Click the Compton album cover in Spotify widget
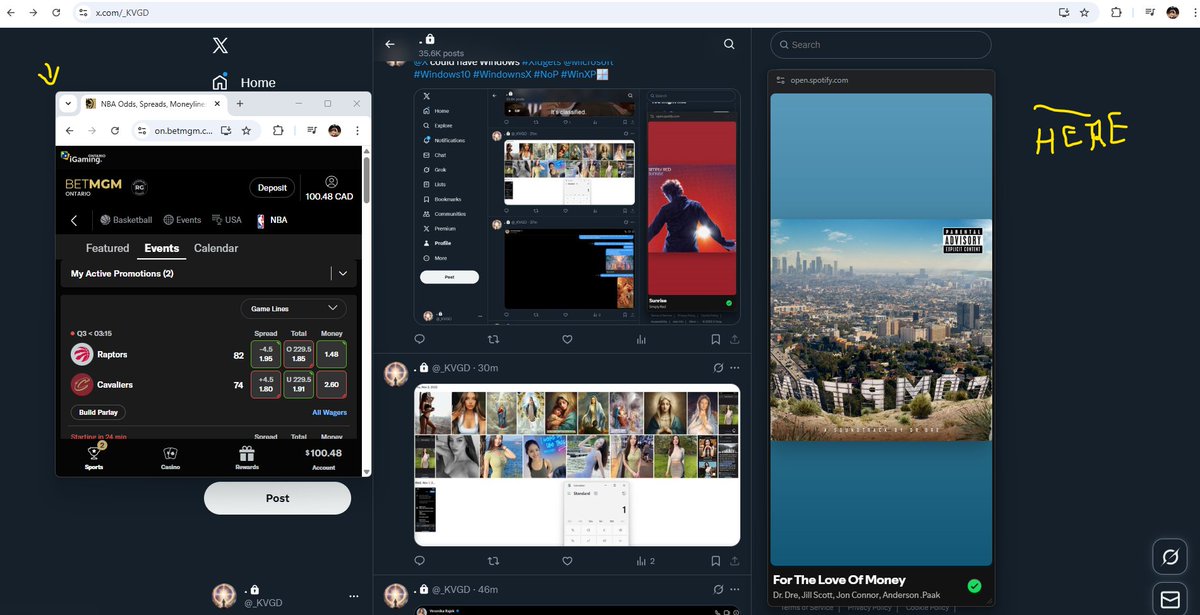Image resolution: width=1200 pixels, height=615 pixels. tap(881, 330)
